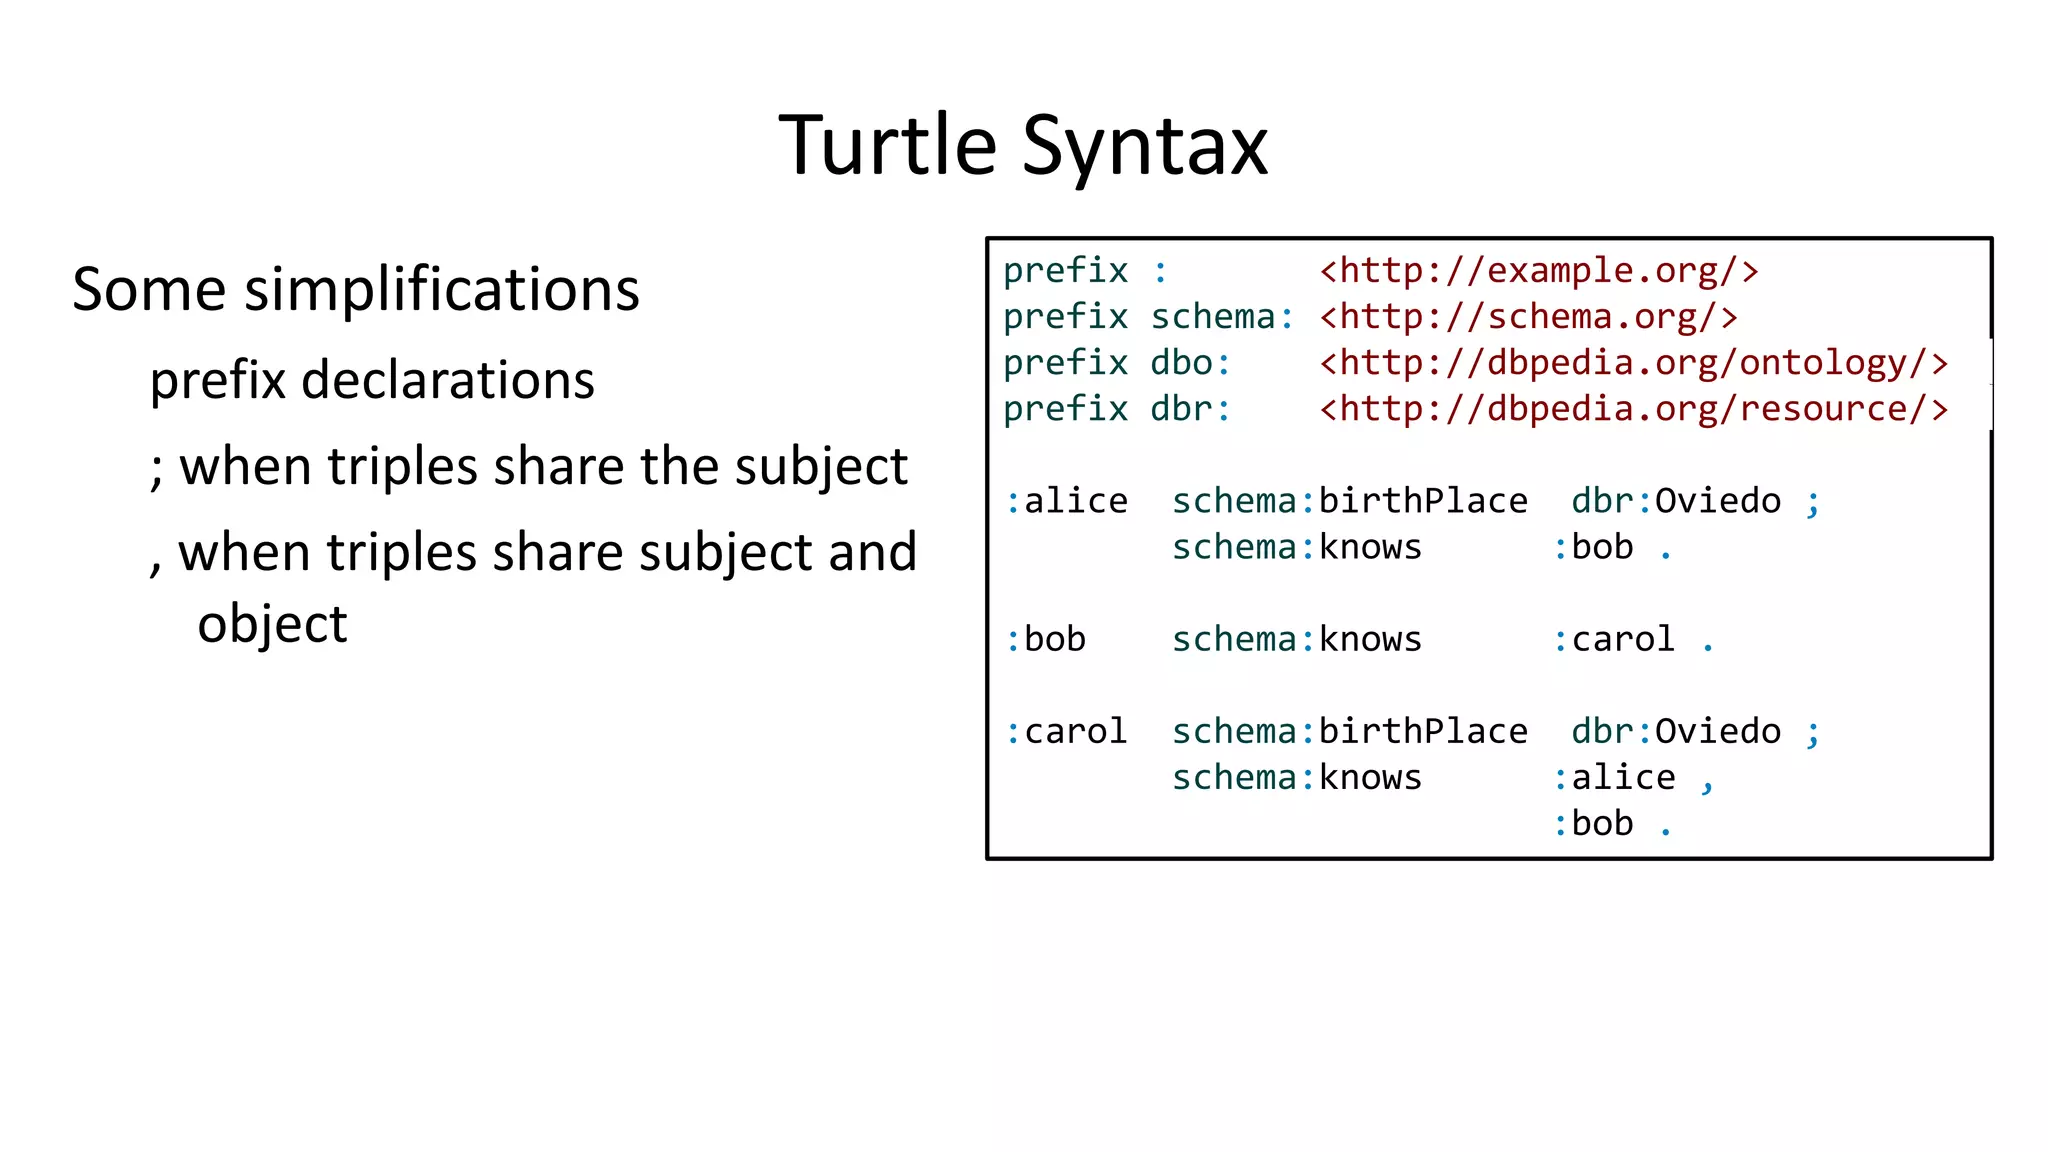Click the dbpedia.org/ontology URL
The width and height of the screenshot is (2048, 1152).
1633,363
